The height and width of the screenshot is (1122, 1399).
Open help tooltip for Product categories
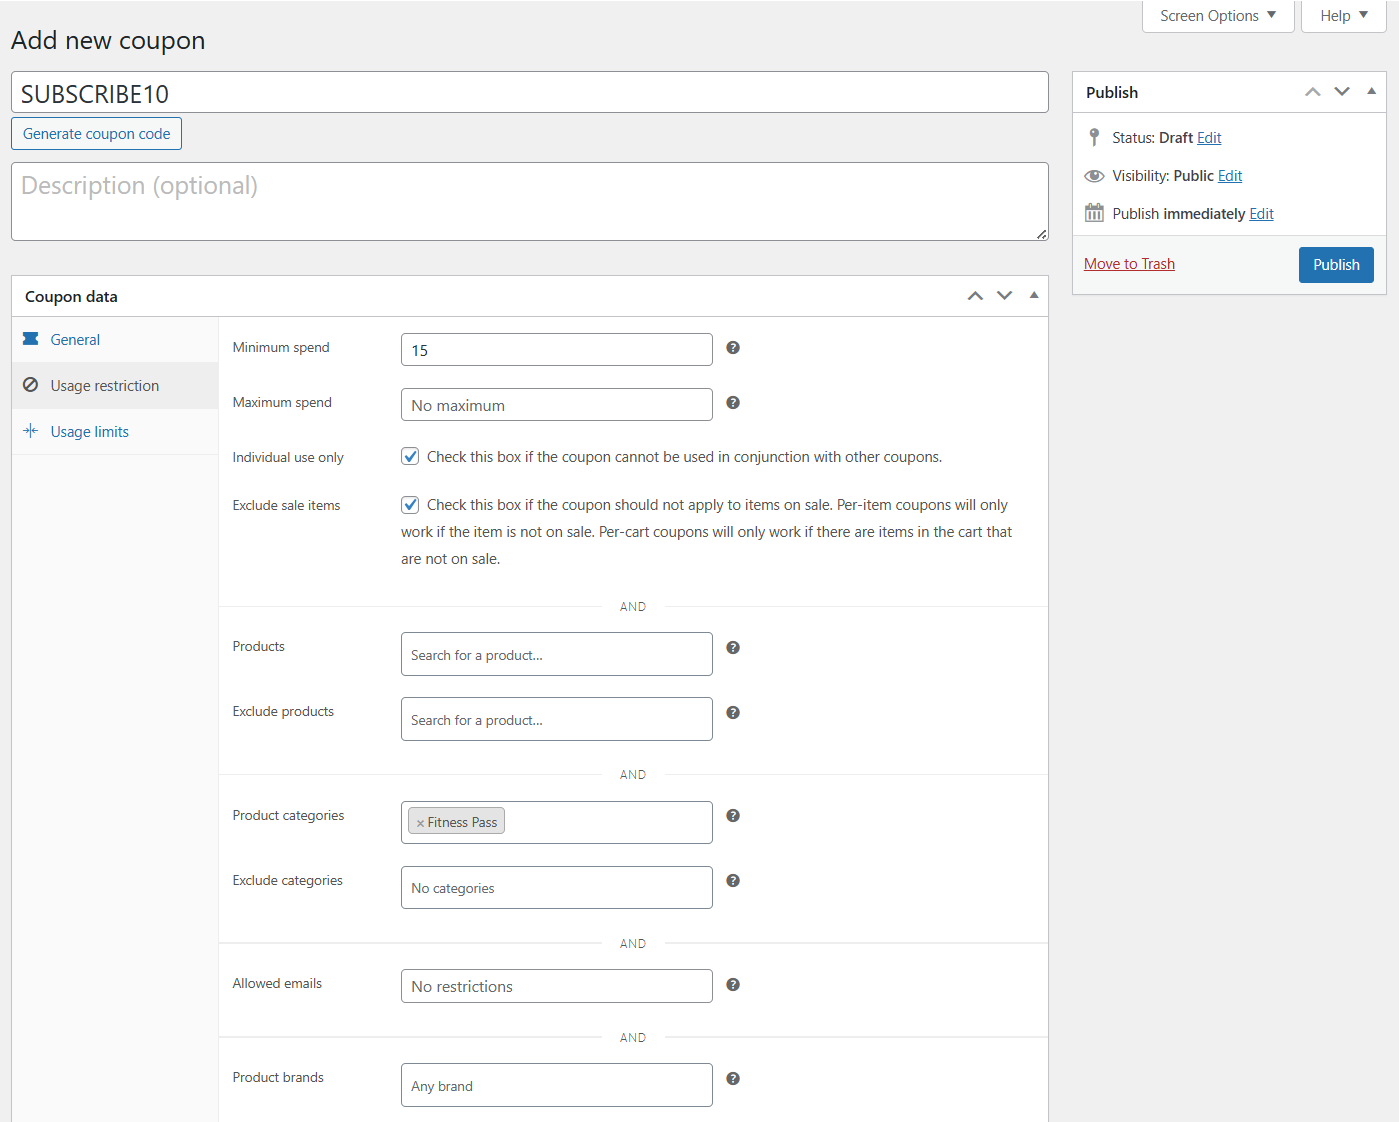(733, 815)
